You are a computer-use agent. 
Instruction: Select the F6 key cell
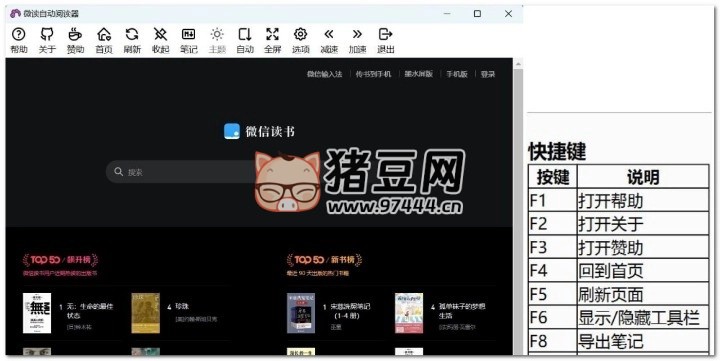click(552, 317)
